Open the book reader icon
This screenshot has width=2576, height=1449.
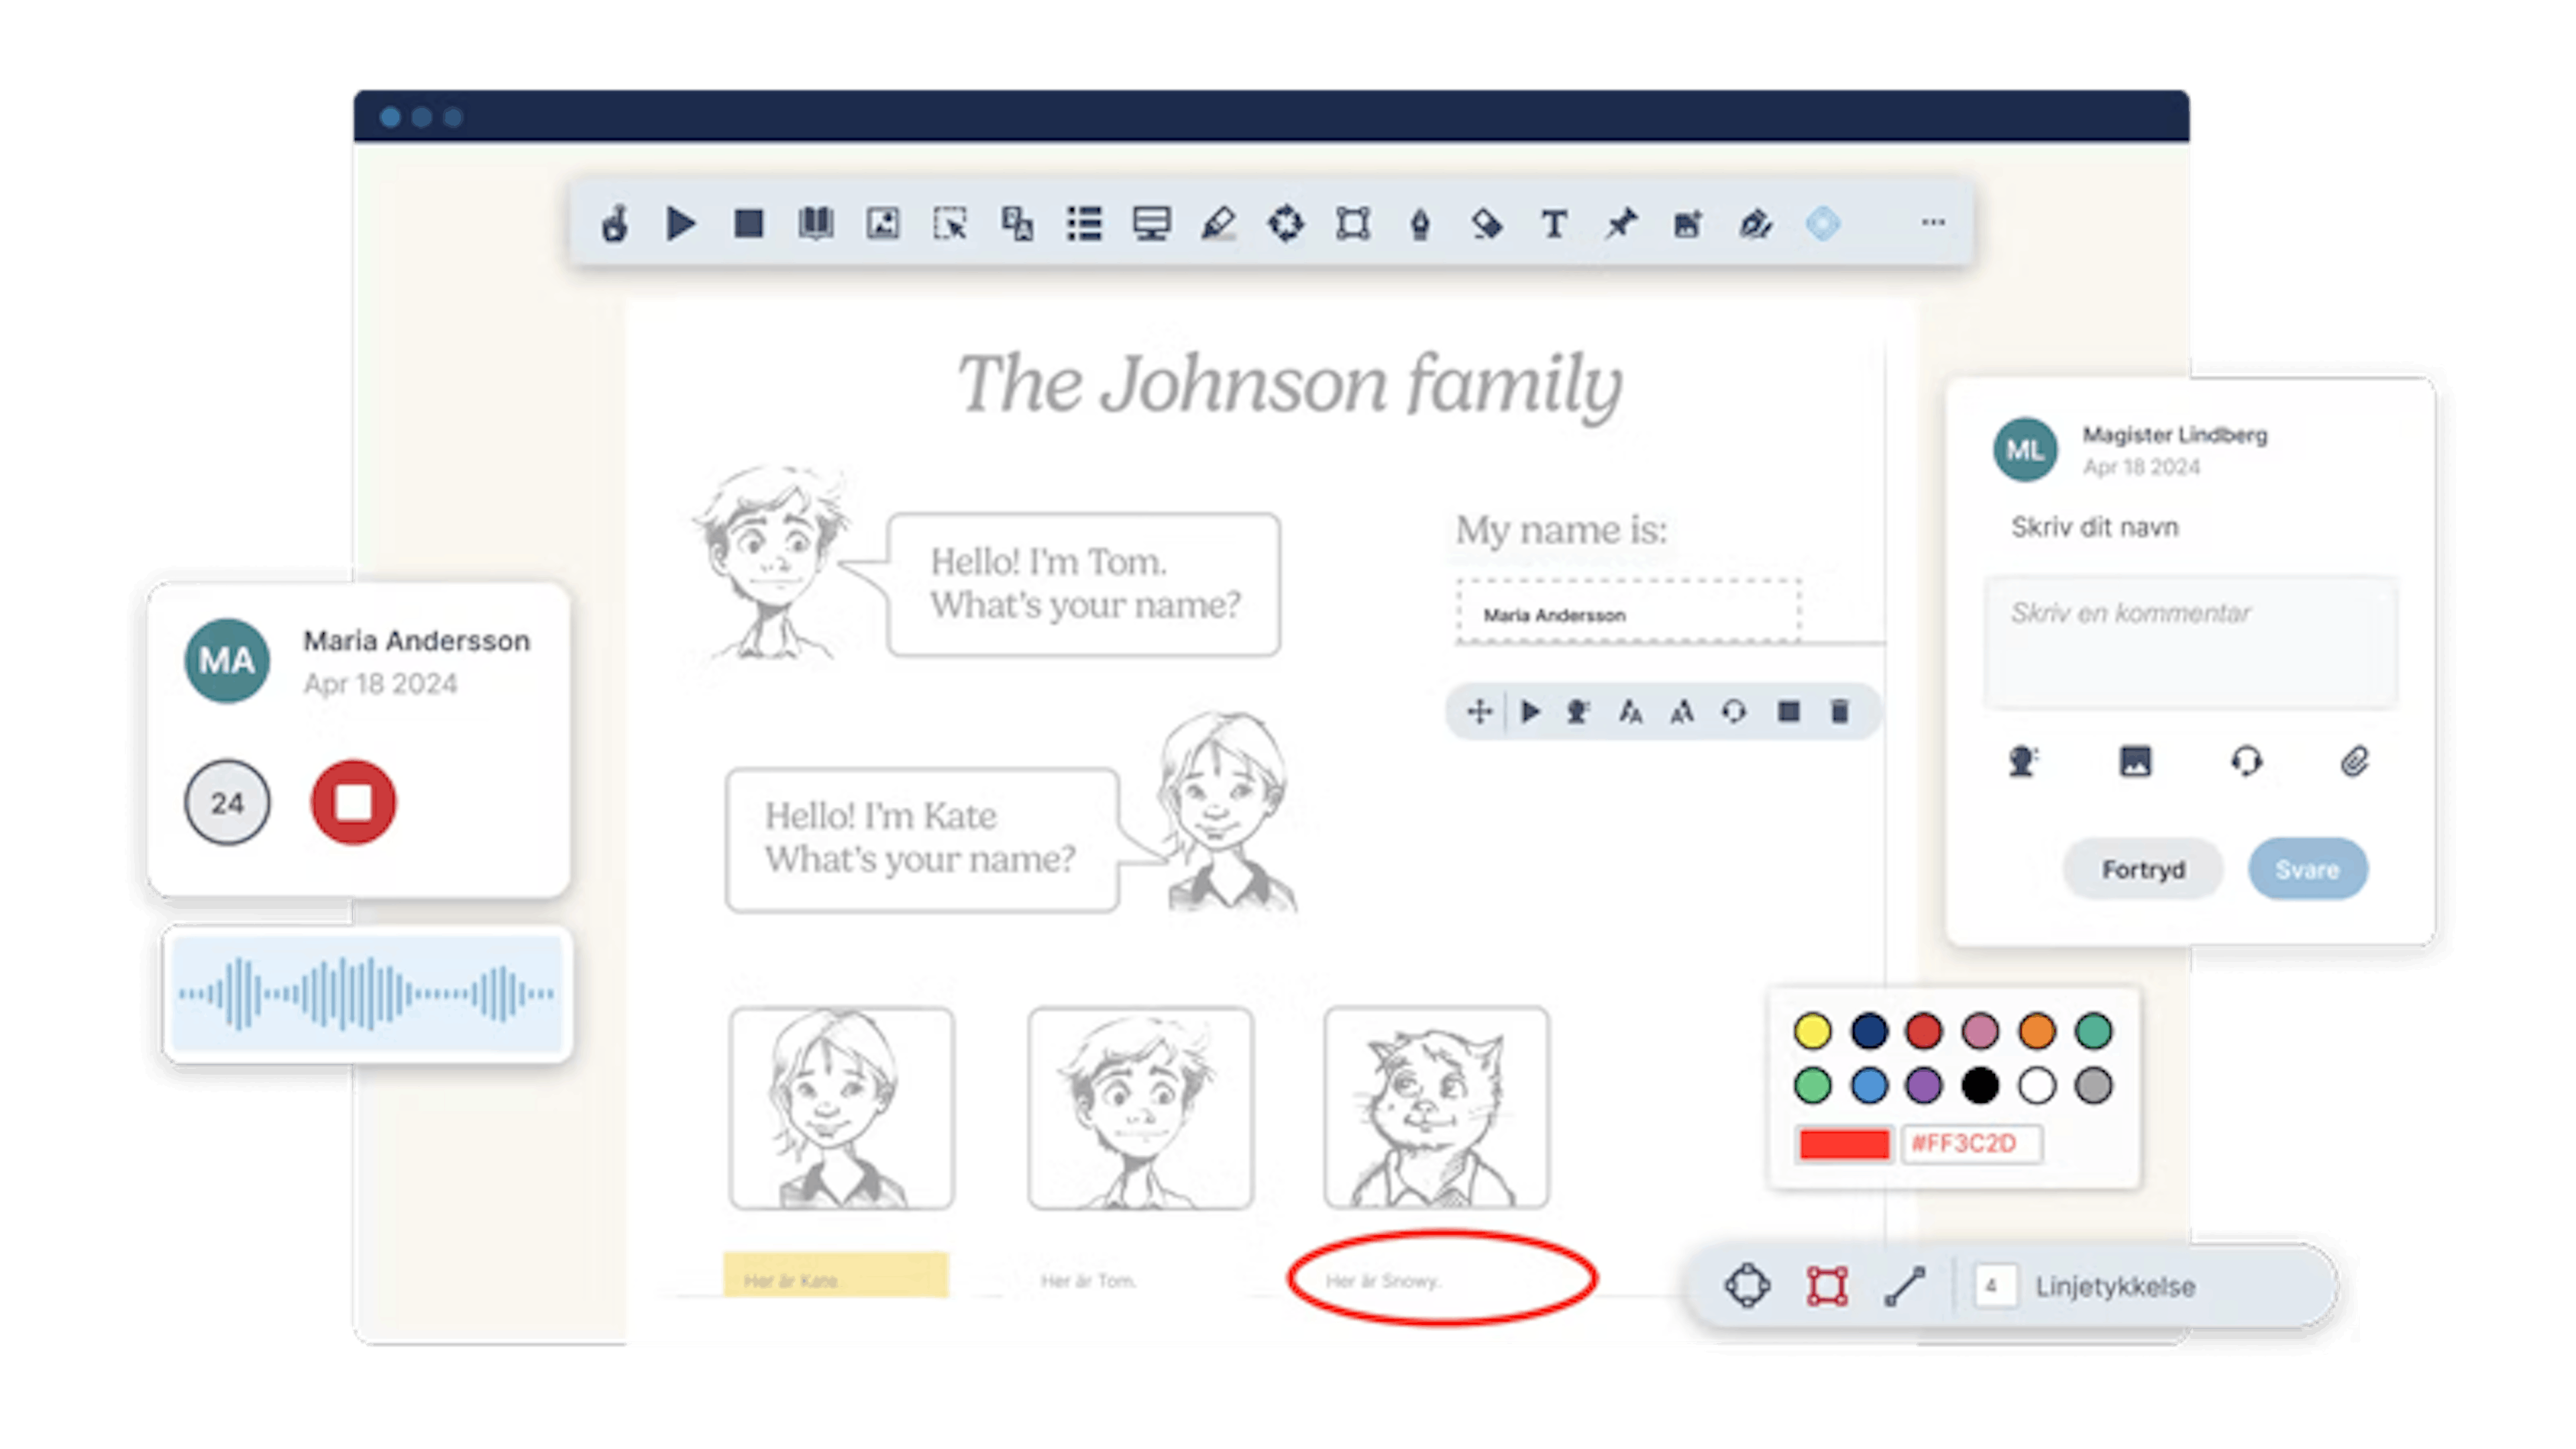[816, 223]
